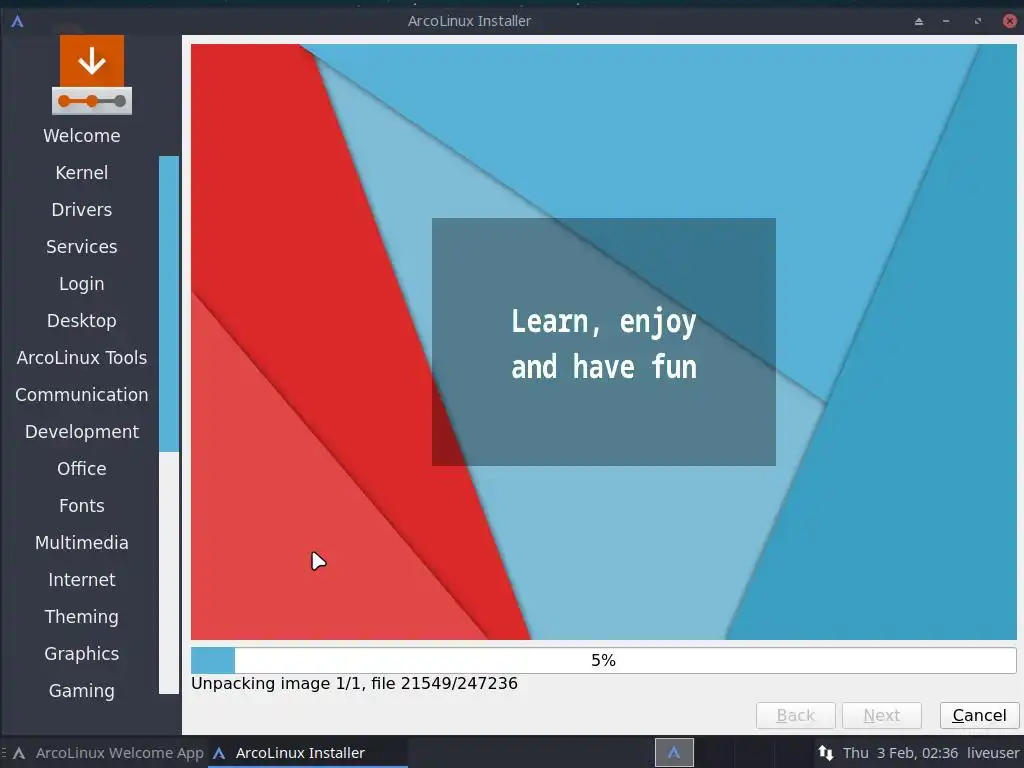Minimize the ArcoLinux Installer window
Image resolution: width=1024 pixels, height=768 pixels.
(x=946, y=22)
